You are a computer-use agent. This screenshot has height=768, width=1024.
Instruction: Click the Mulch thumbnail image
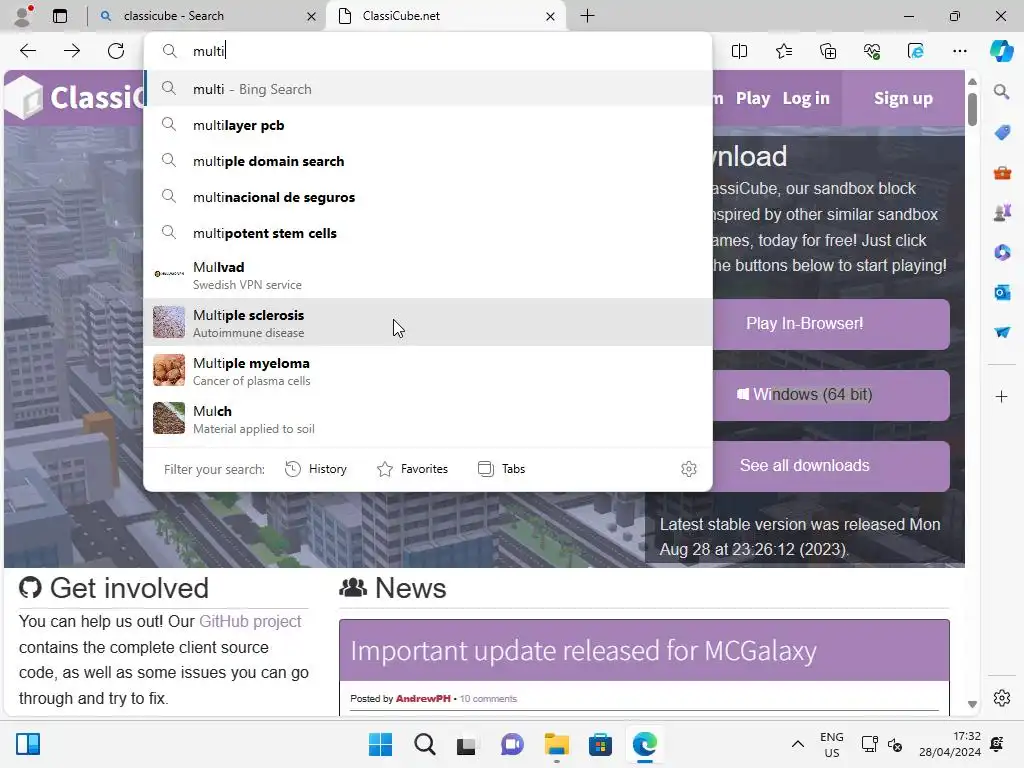click(x=168, y=418)
